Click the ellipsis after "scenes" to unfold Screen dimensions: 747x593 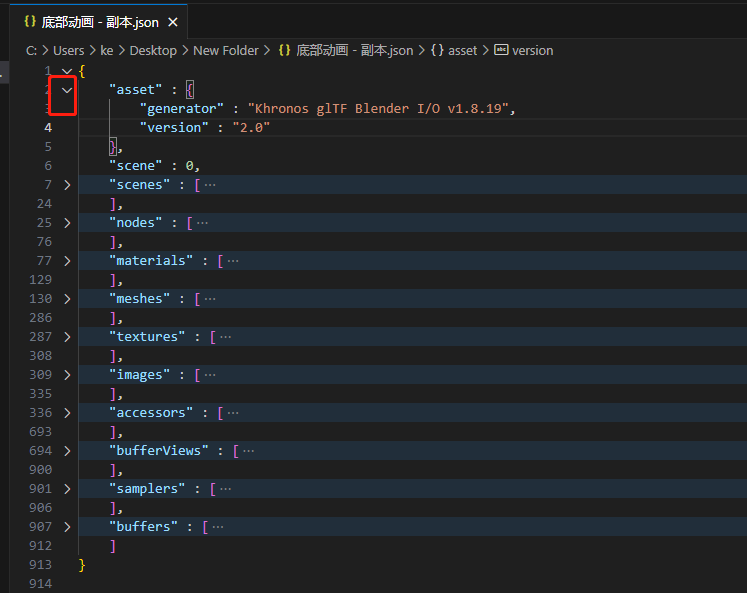pyautogui.click(x=210, y=185)
